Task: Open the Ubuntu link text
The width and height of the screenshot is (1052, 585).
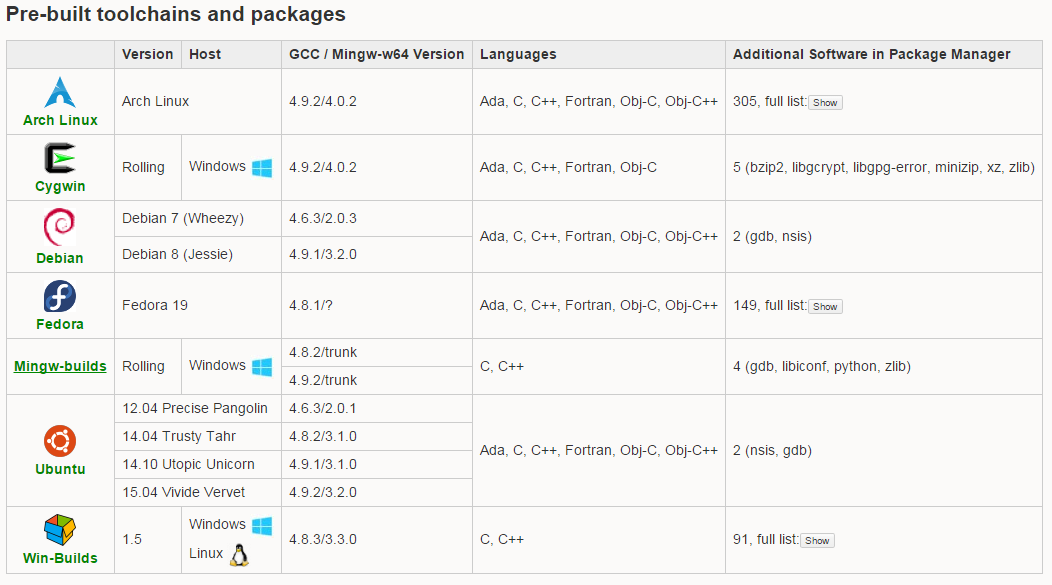Action: (x=60, y=469)
